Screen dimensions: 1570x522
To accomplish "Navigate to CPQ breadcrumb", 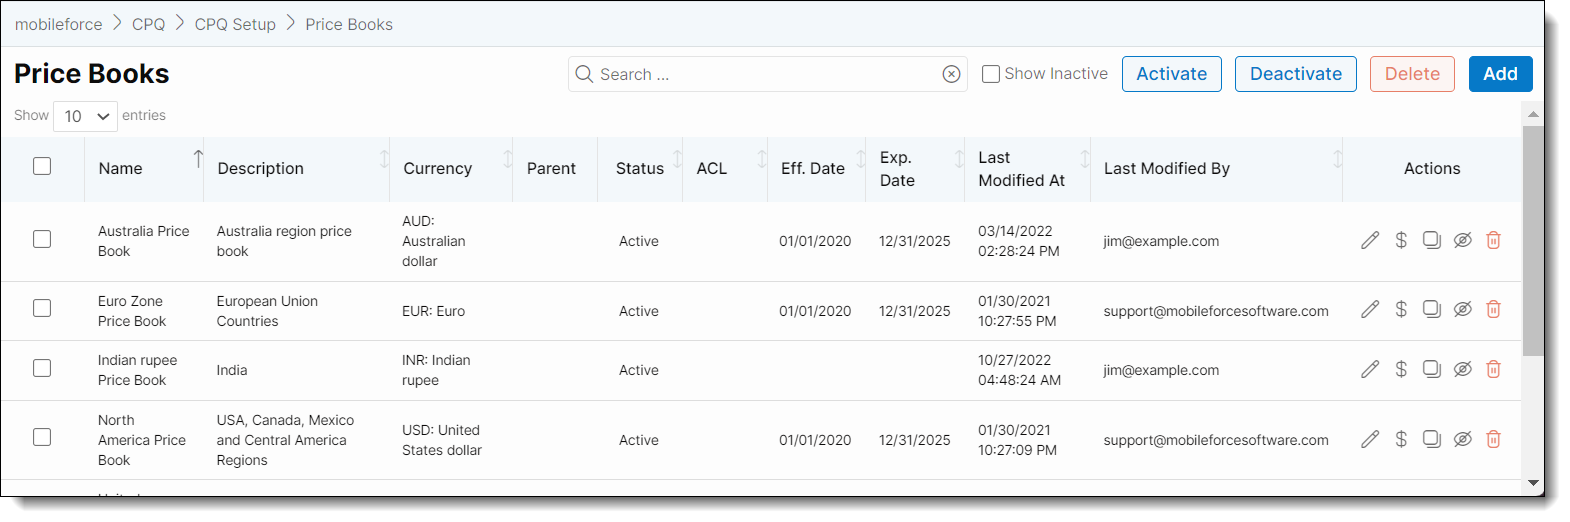I will click(149, 24).
